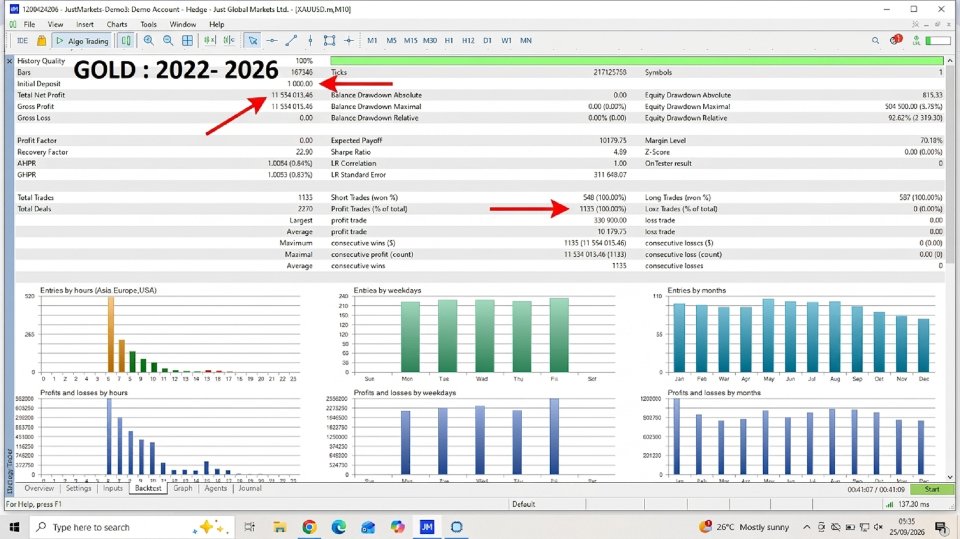Click the green signal icon in toolbar
This screenshot has width=960, height=539.
tap(917, 40)
